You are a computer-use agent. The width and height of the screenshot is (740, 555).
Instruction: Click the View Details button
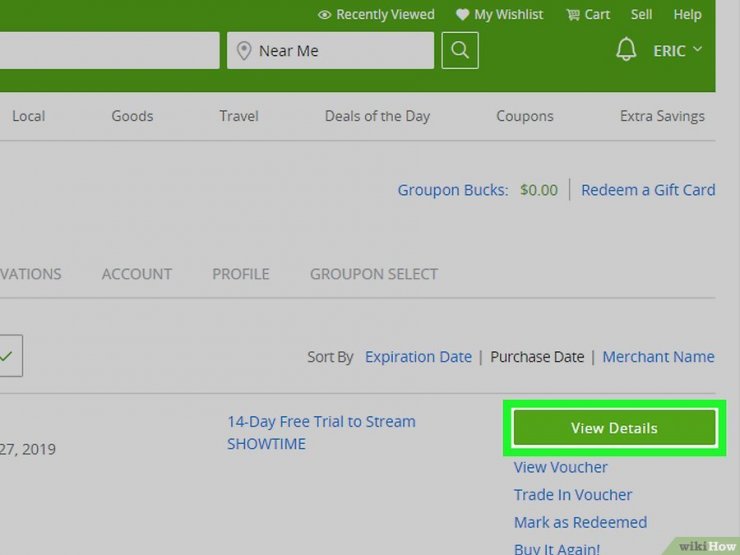pyautogui.click(x=614, y=428)
